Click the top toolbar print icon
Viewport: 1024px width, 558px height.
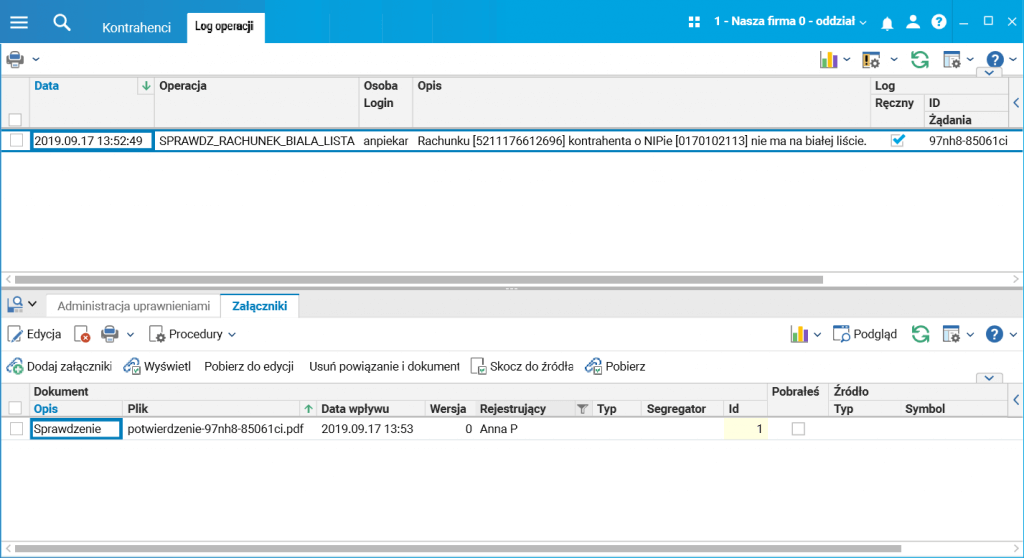tap(15, 59)
